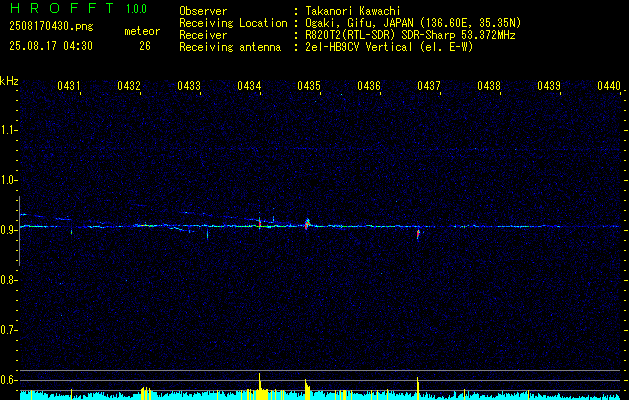The image size is (629, 400).
Task: Click the red meteor echo at 0434
Action: (x=260, y=222)
